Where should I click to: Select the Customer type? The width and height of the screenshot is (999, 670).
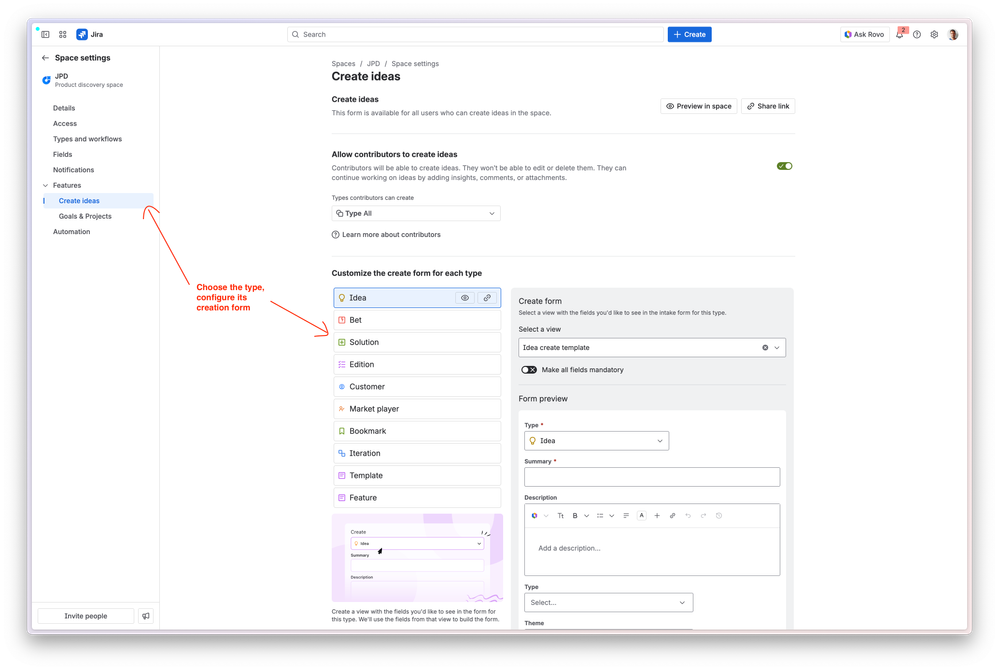[x=417, y=387]
